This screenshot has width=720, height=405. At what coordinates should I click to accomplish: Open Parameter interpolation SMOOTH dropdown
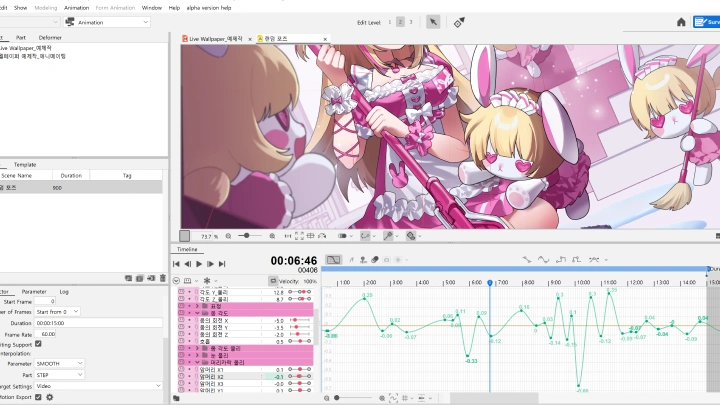[x=59, y=363]
